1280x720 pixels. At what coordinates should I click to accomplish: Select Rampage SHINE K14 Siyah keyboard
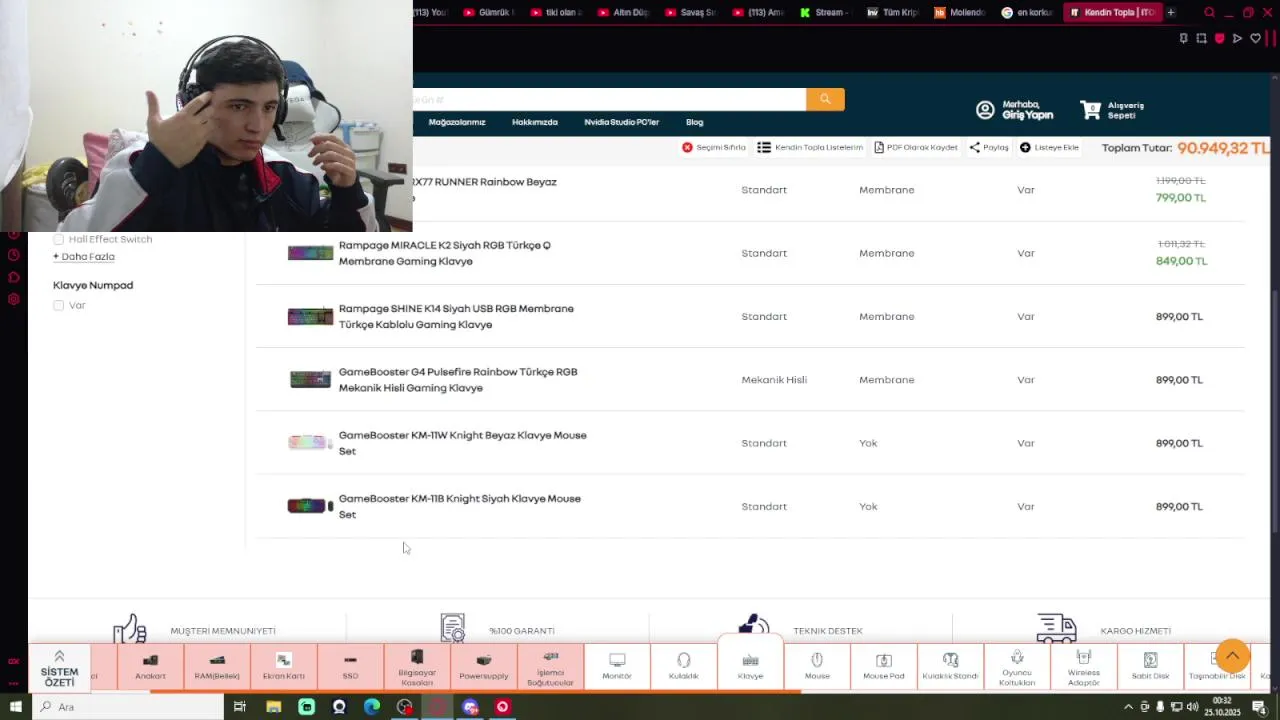pyautogui.click(x=456, y=316)
